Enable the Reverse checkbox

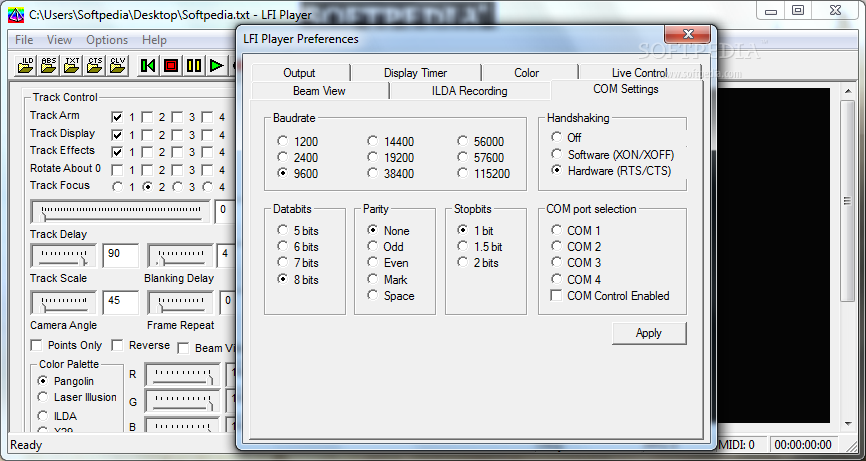coord(141,345)
